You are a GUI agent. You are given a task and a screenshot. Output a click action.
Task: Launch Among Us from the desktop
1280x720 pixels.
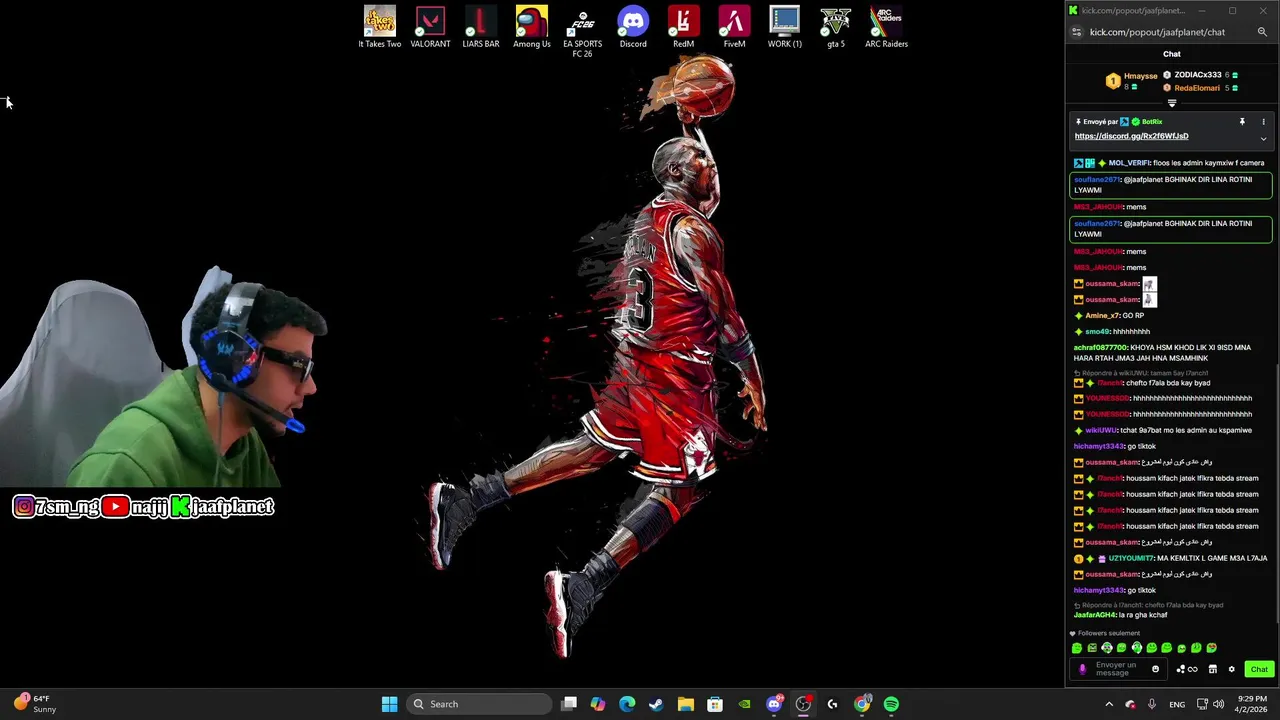click(x=532, y=27)
